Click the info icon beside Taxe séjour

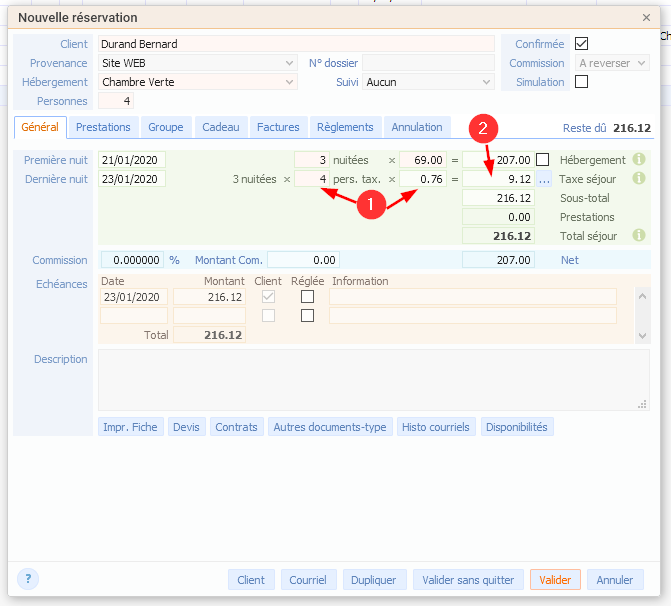pos(639,179)
